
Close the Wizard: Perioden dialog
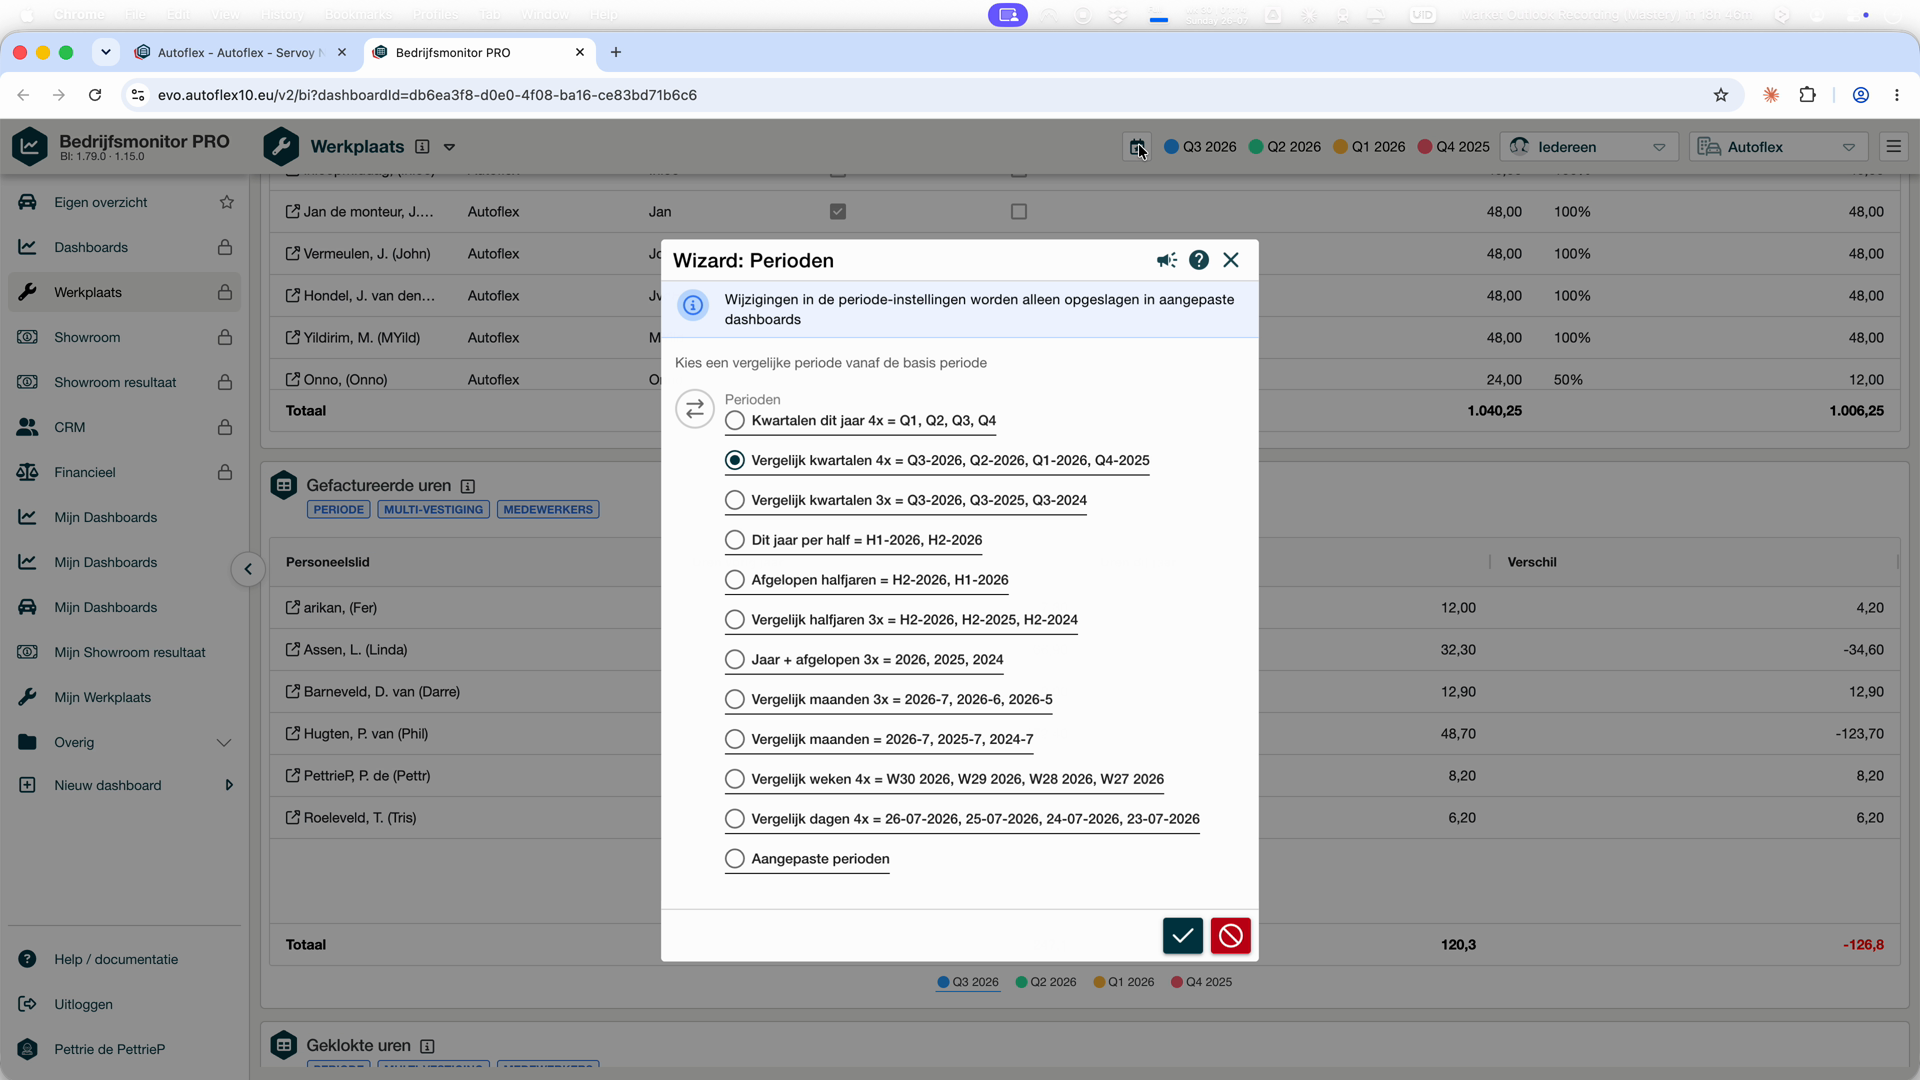(x=1231, y=260)
